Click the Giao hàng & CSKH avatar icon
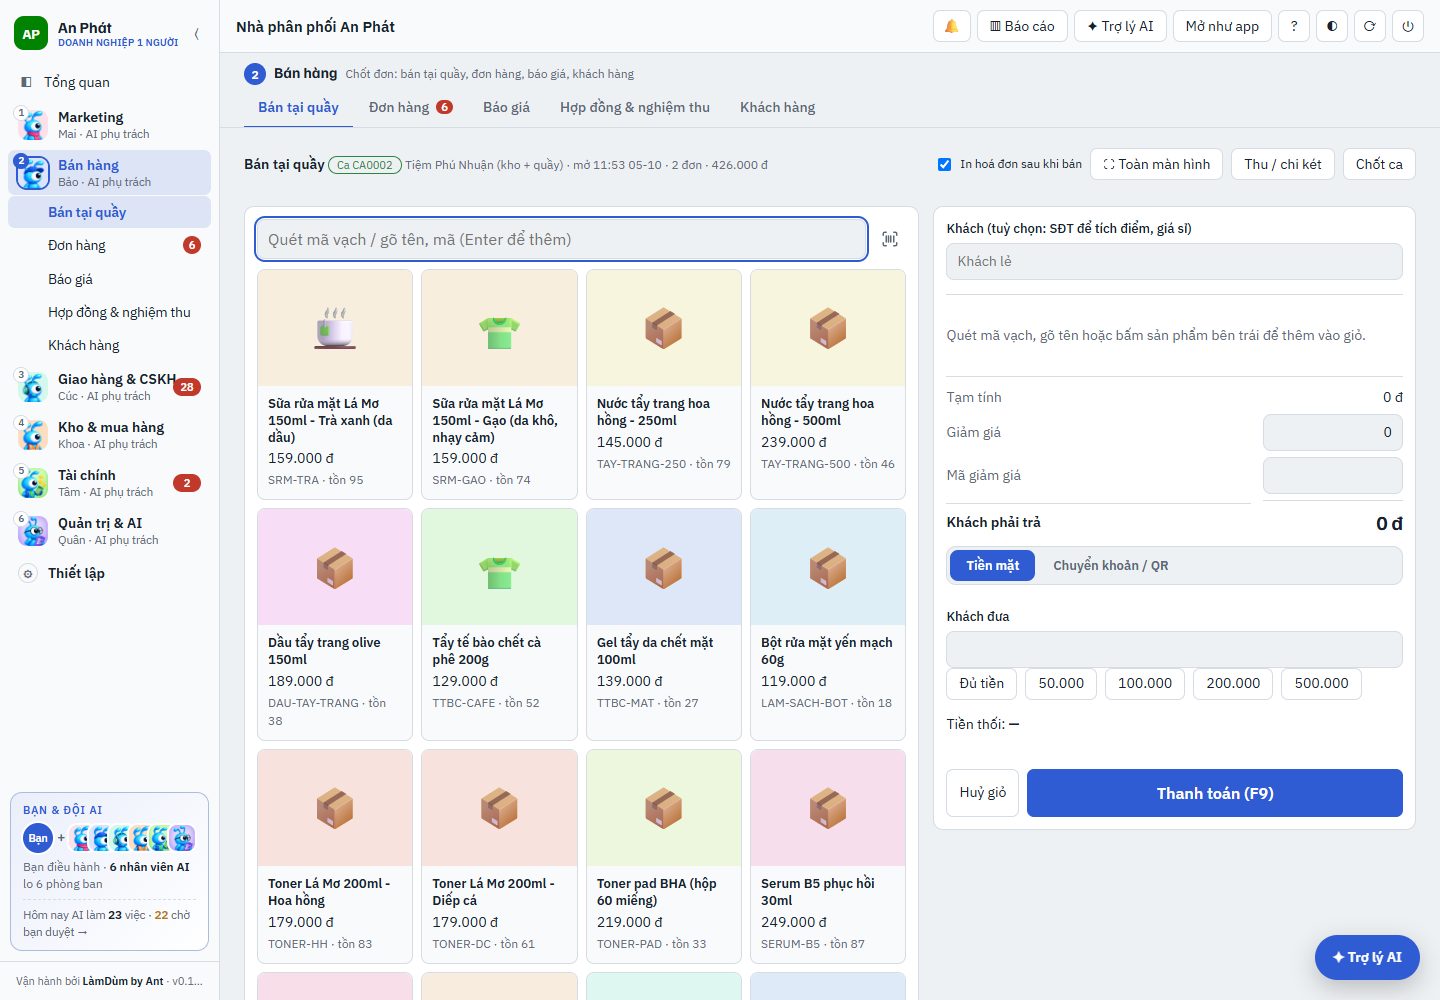 pyautogui.click(x=33, y=387)
